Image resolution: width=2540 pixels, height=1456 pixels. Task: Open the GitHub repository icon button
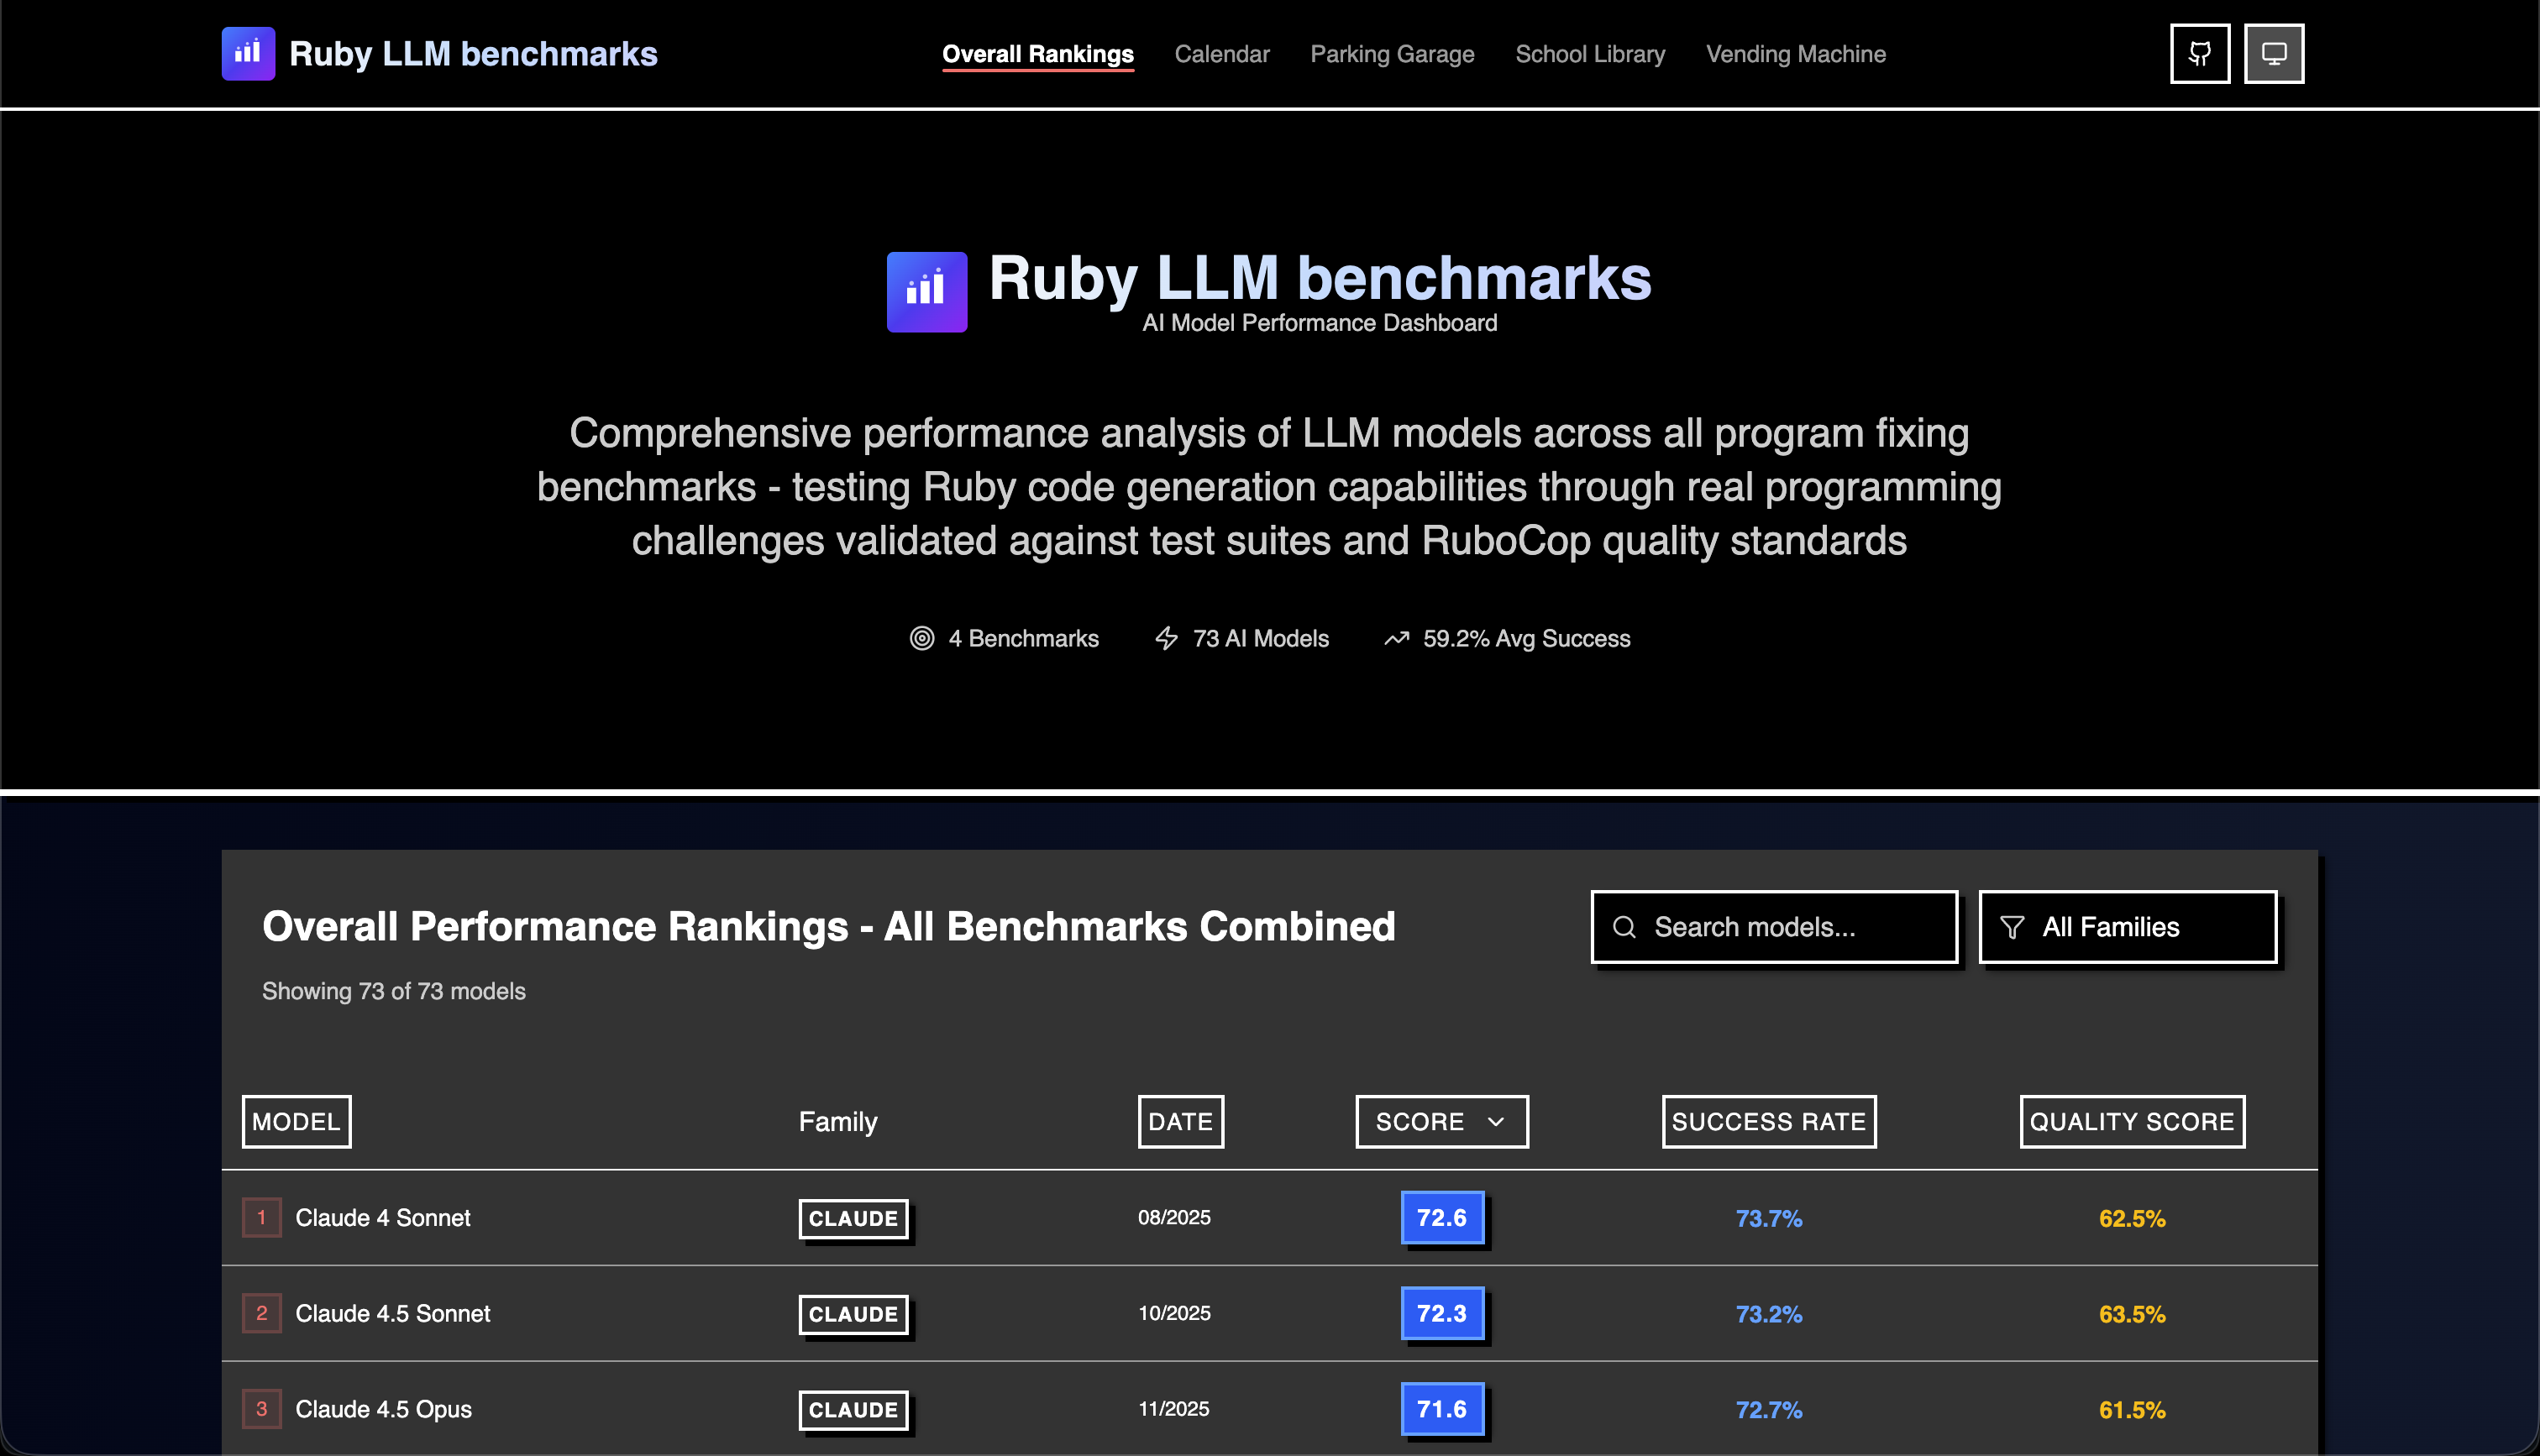click(2199, 54)
